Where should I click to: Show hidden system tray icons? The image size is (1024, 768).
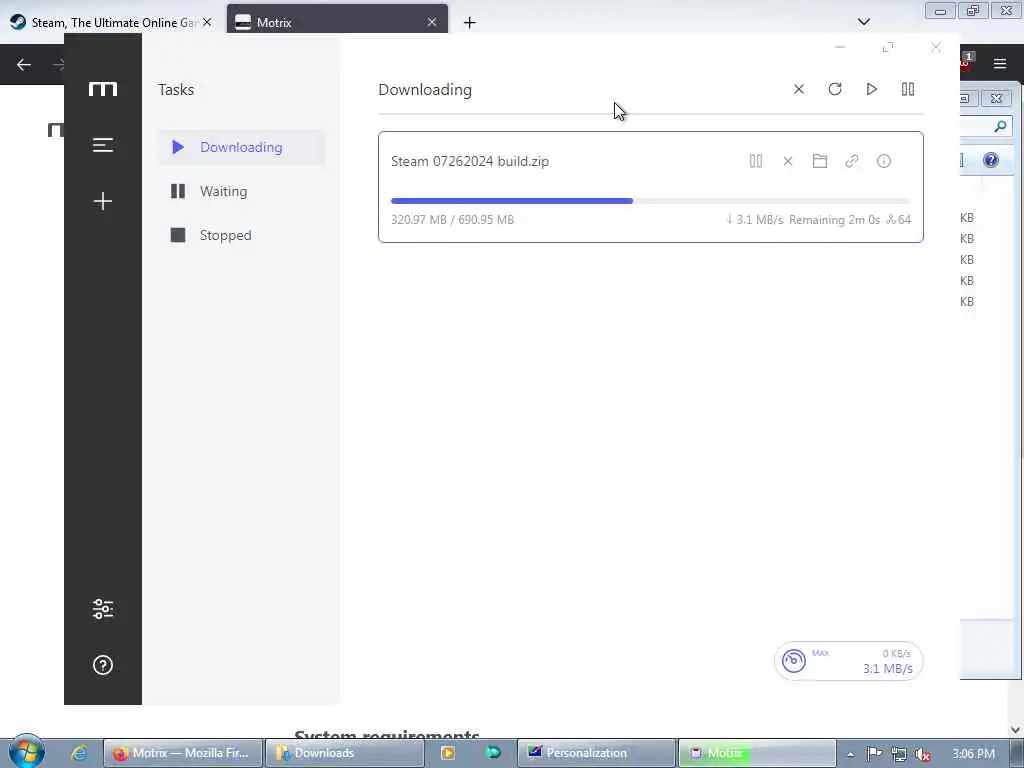point(850,754)
